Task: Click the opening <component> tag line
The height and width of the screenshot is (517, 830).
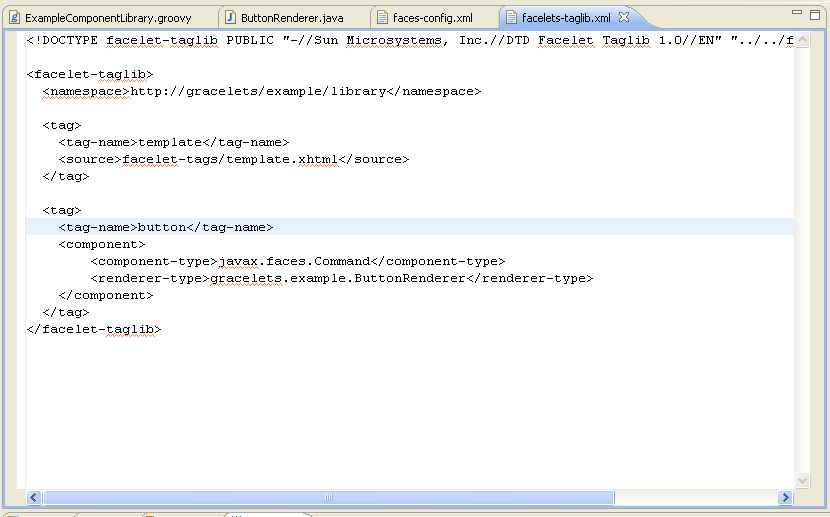Action: click(102, 244)
